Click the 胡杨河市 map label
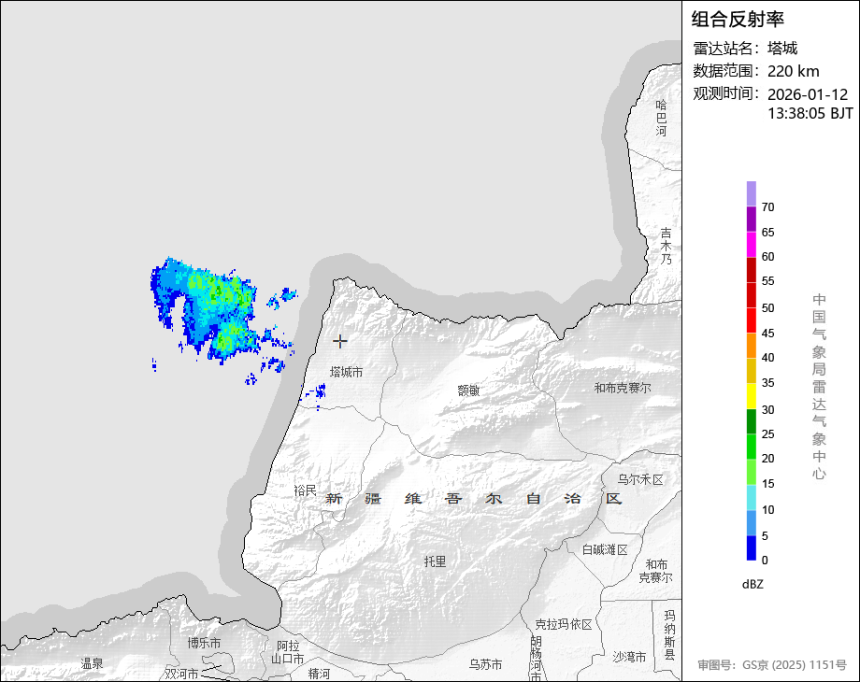This screenshot has height=682, width=860. coord(536,658)
